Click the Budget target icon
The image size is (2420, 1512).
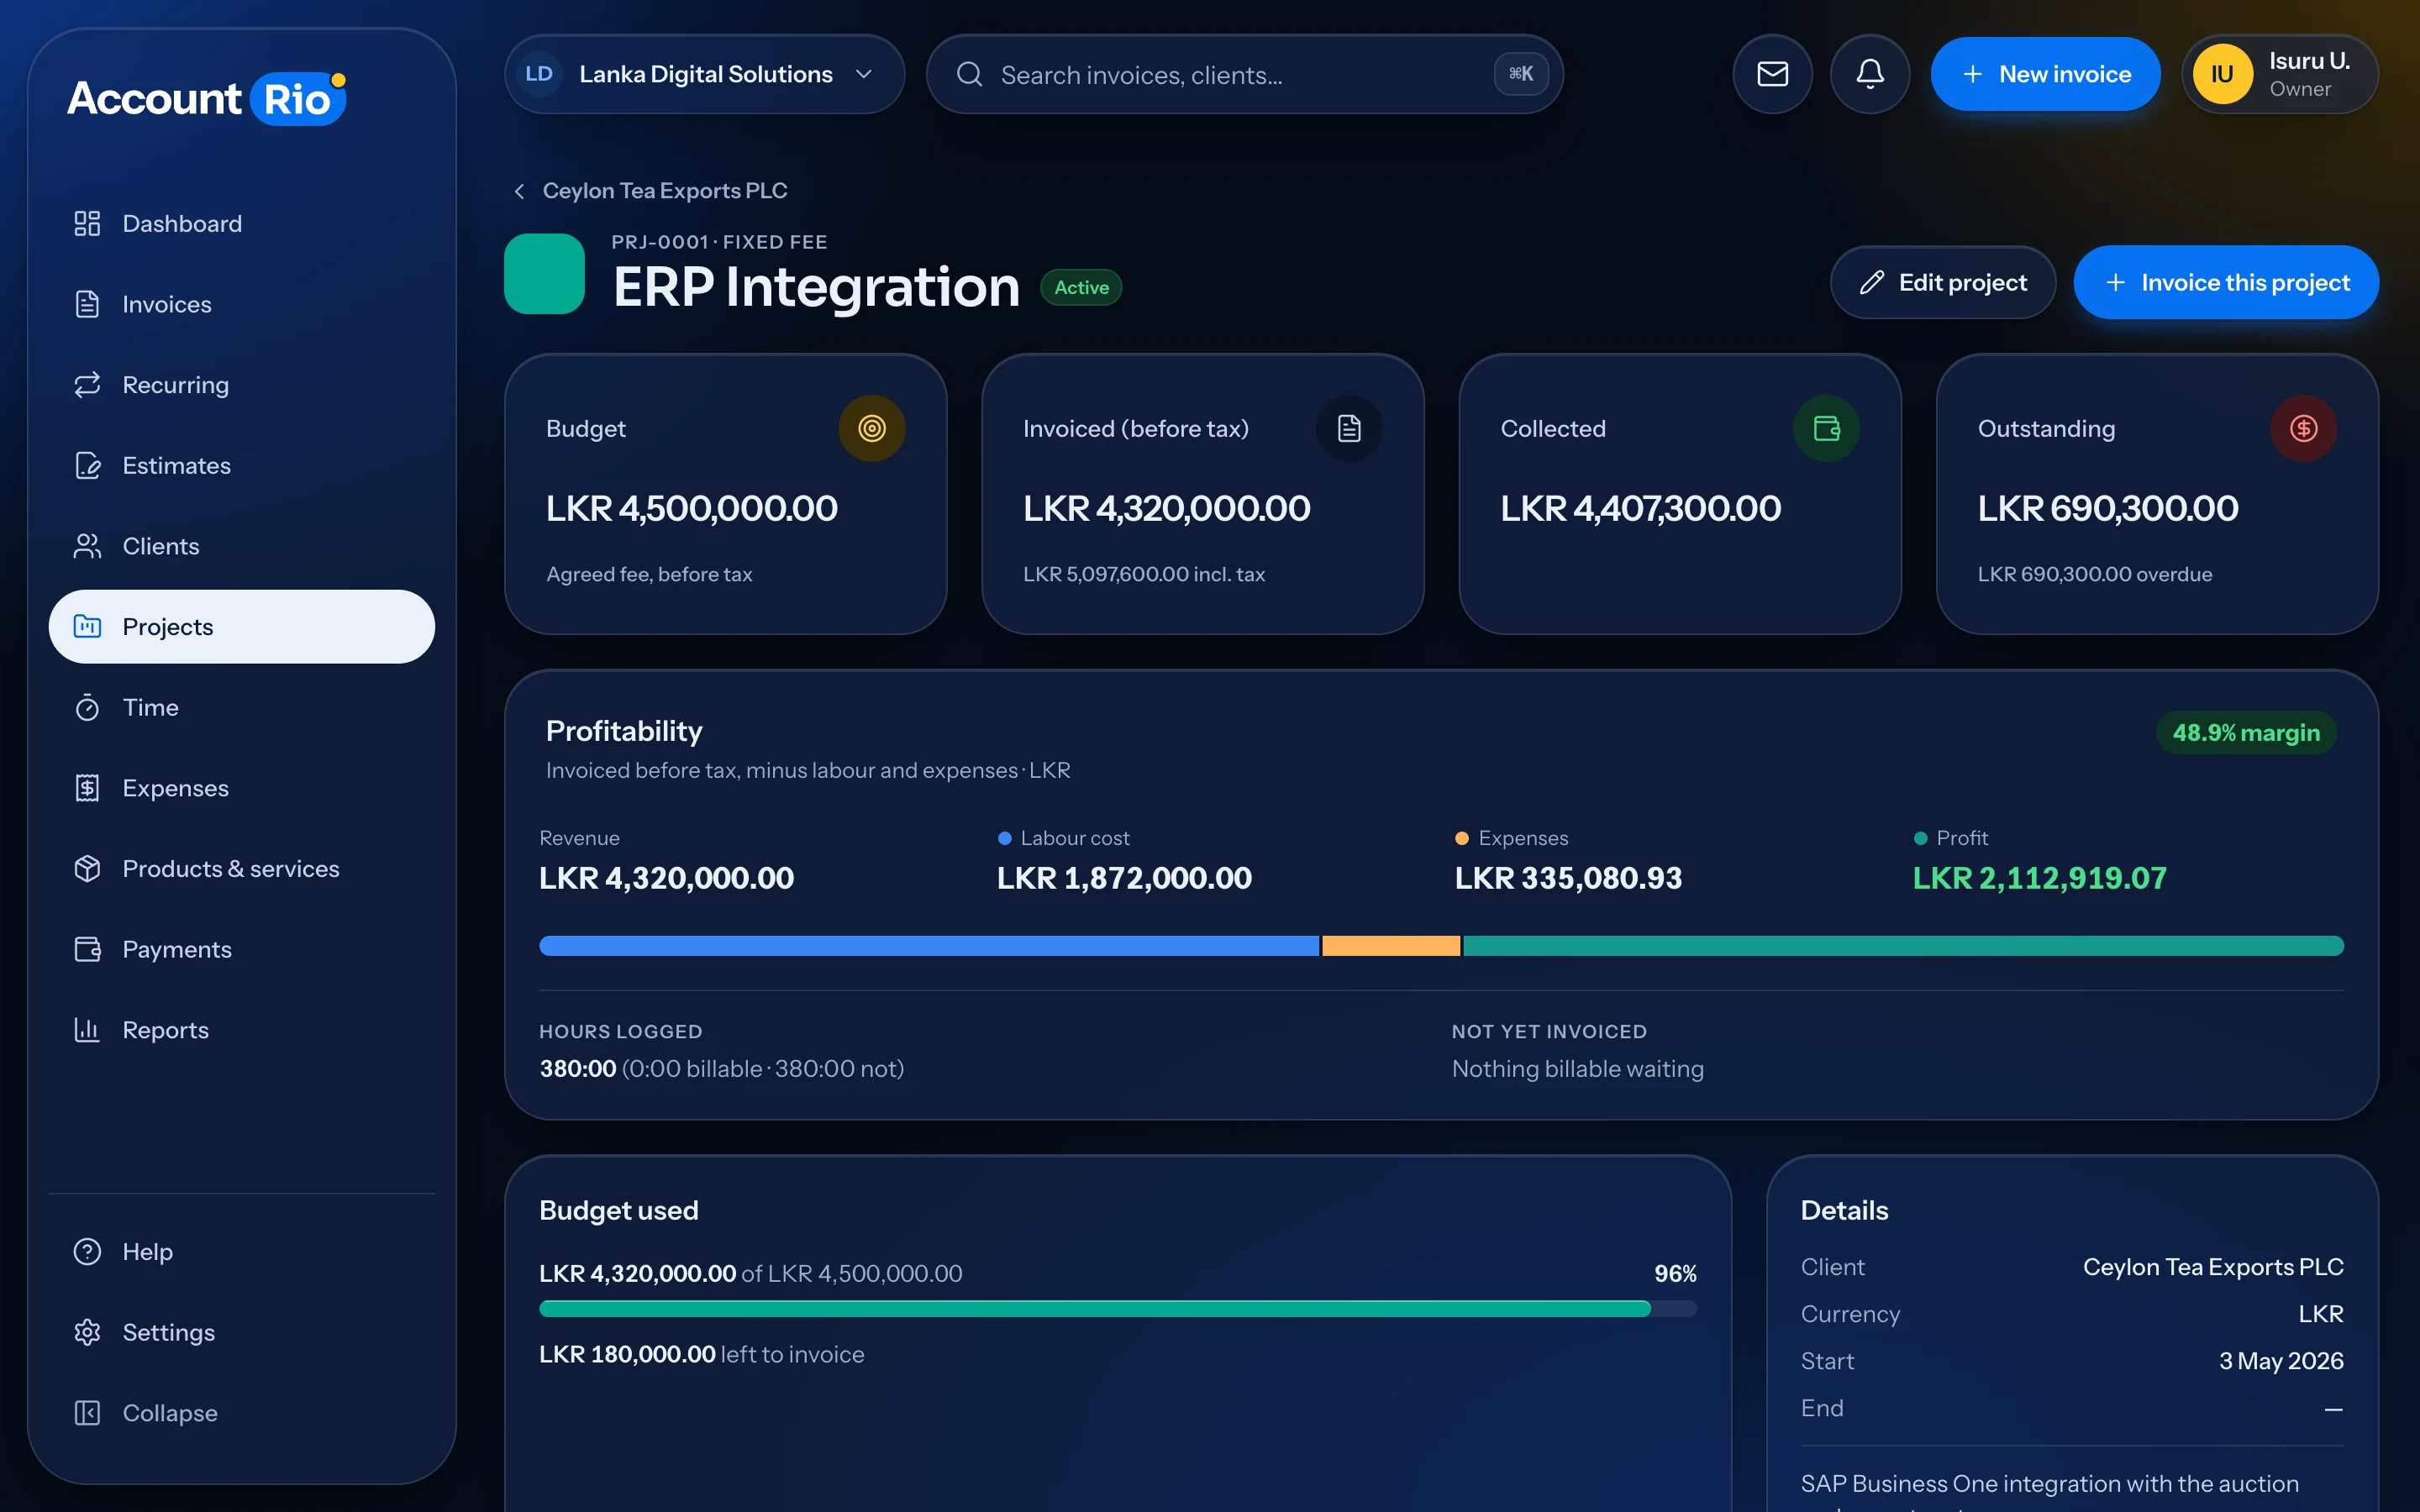click(x=872, y=428)
